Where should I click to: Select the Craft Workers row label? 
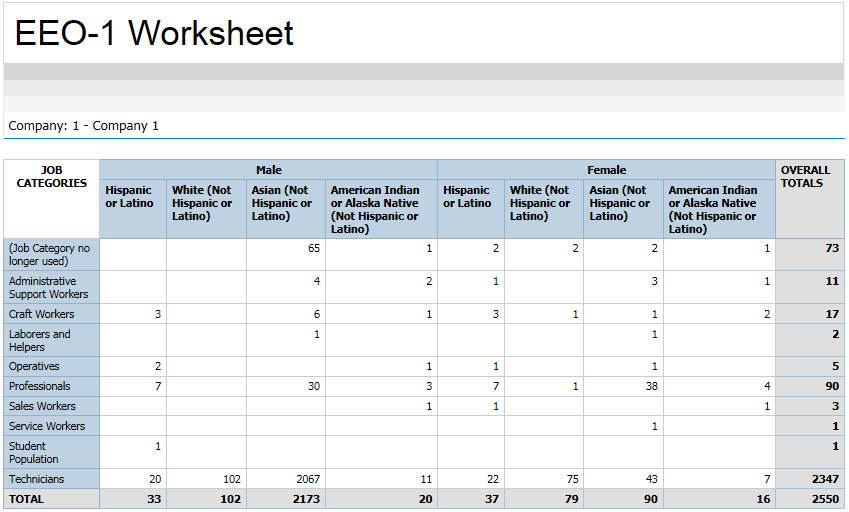tap(41, 314)
